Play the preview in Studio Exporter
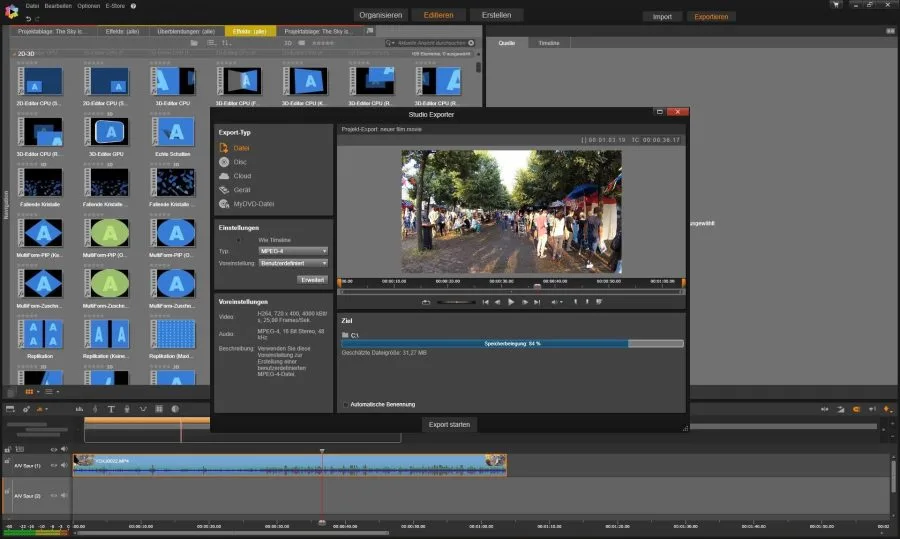 [x=511, y=302]
